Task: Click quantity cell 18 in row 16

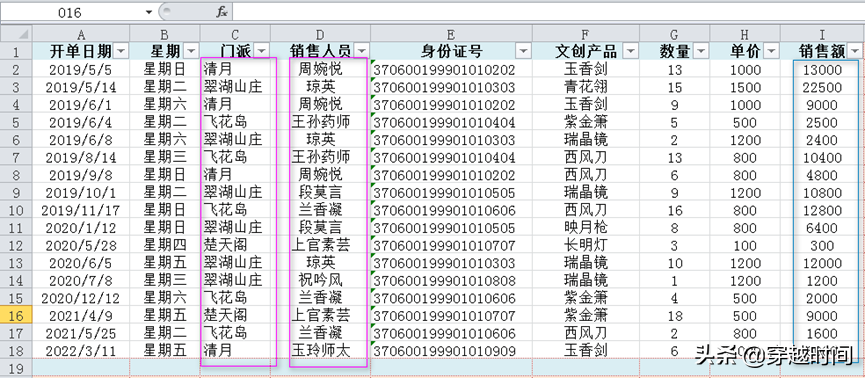Action: click(675, 316)
